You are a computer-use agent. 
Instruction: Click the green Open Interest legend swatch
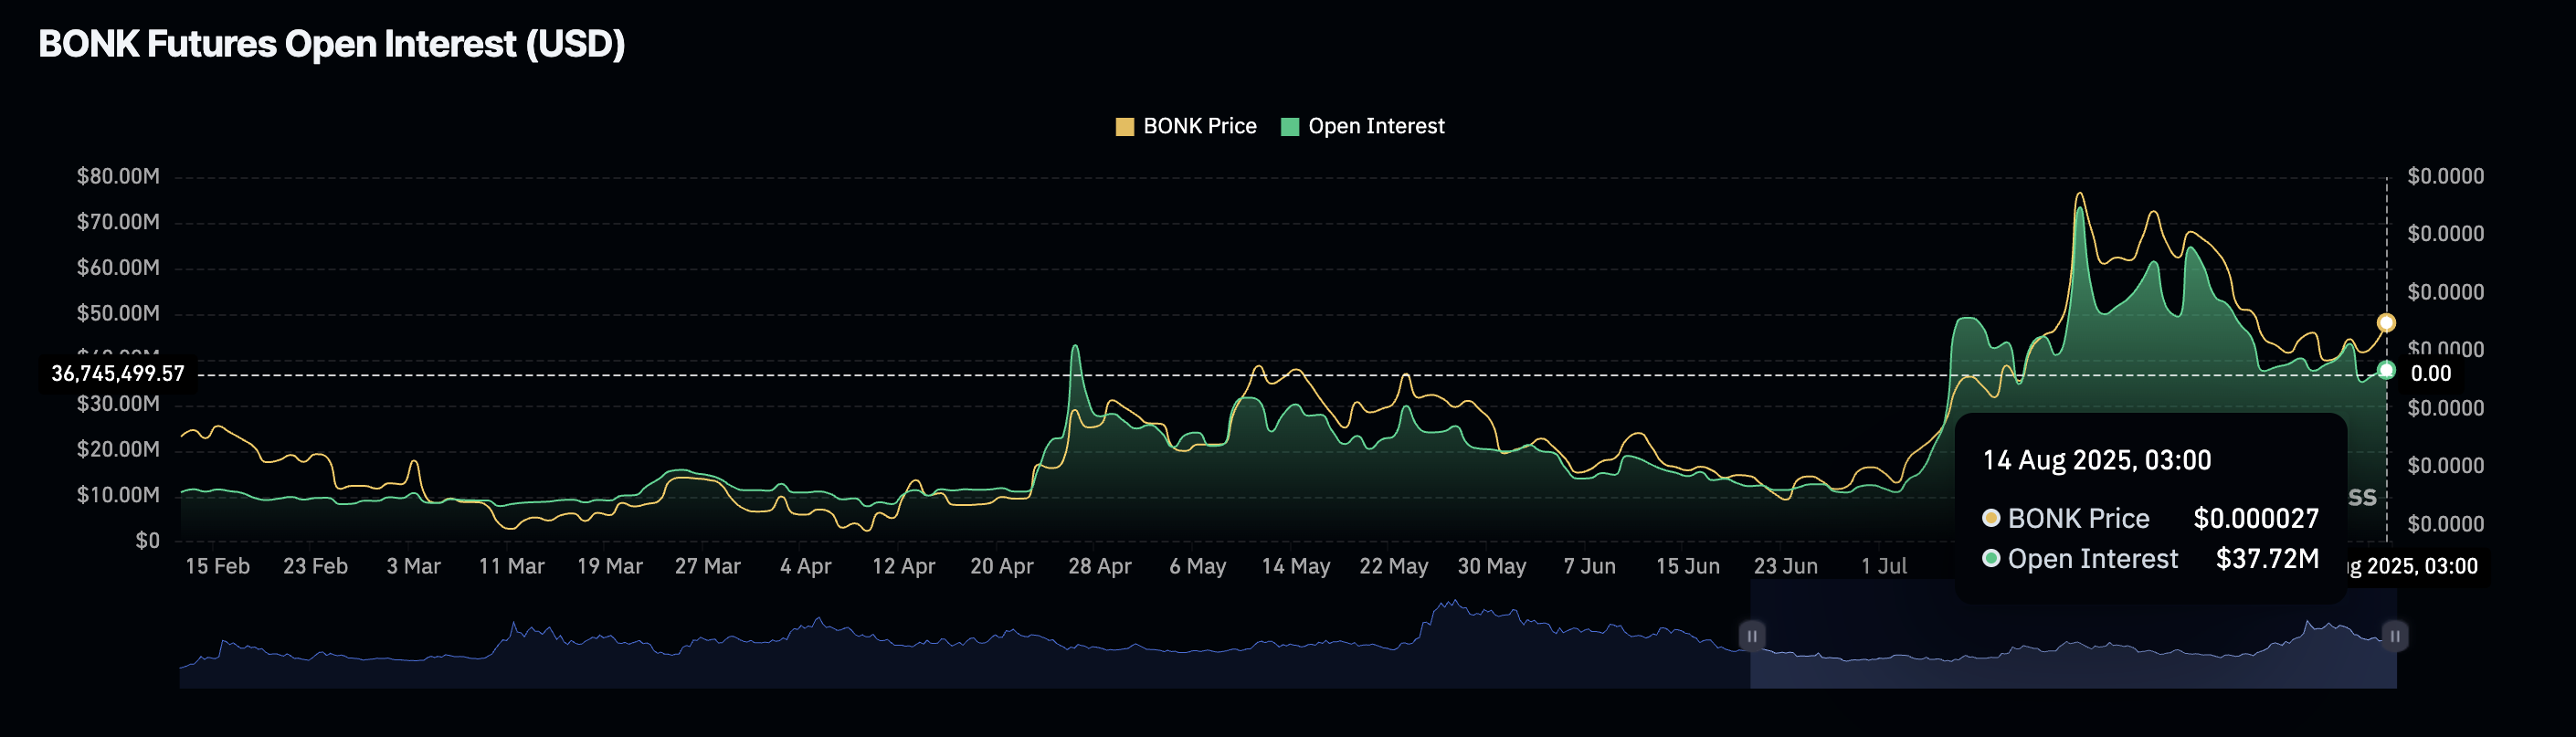(1289, 127)
